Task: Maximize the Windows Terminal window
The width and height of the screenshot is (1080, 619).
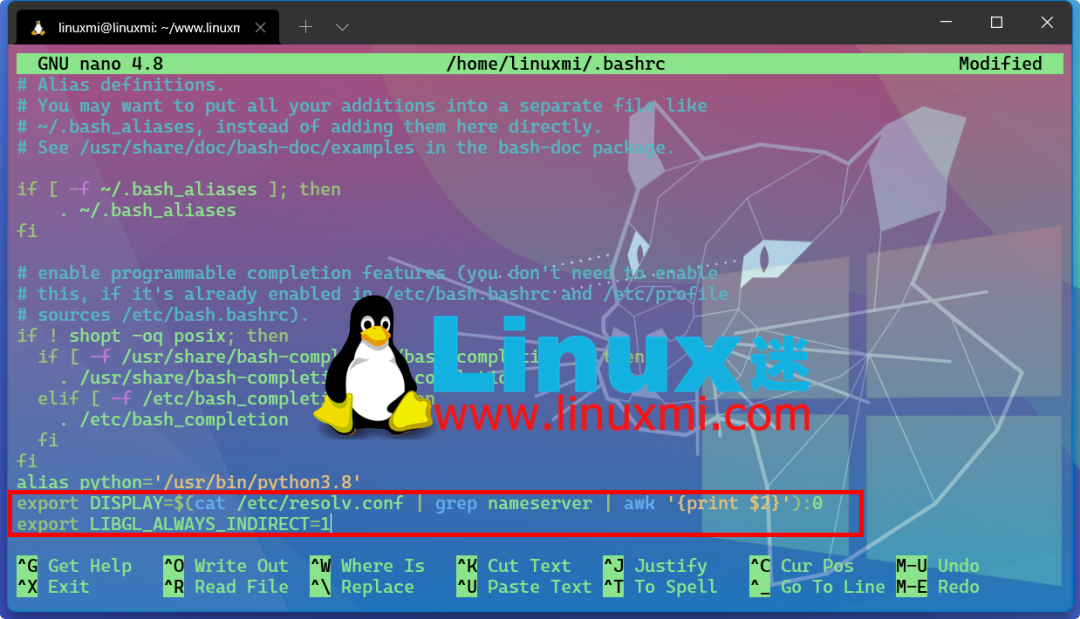Action: pyautogui.click(x=996, y=23)
